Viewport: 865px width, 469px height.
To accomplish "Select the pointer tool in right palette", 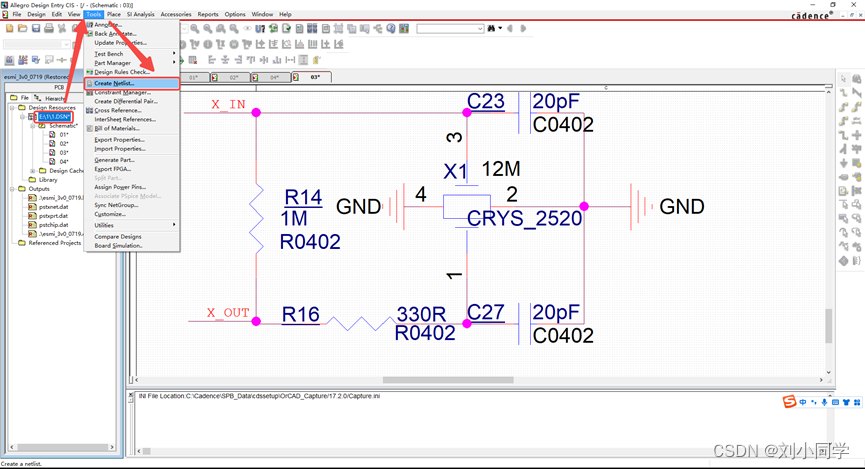I will coord(843,79).
